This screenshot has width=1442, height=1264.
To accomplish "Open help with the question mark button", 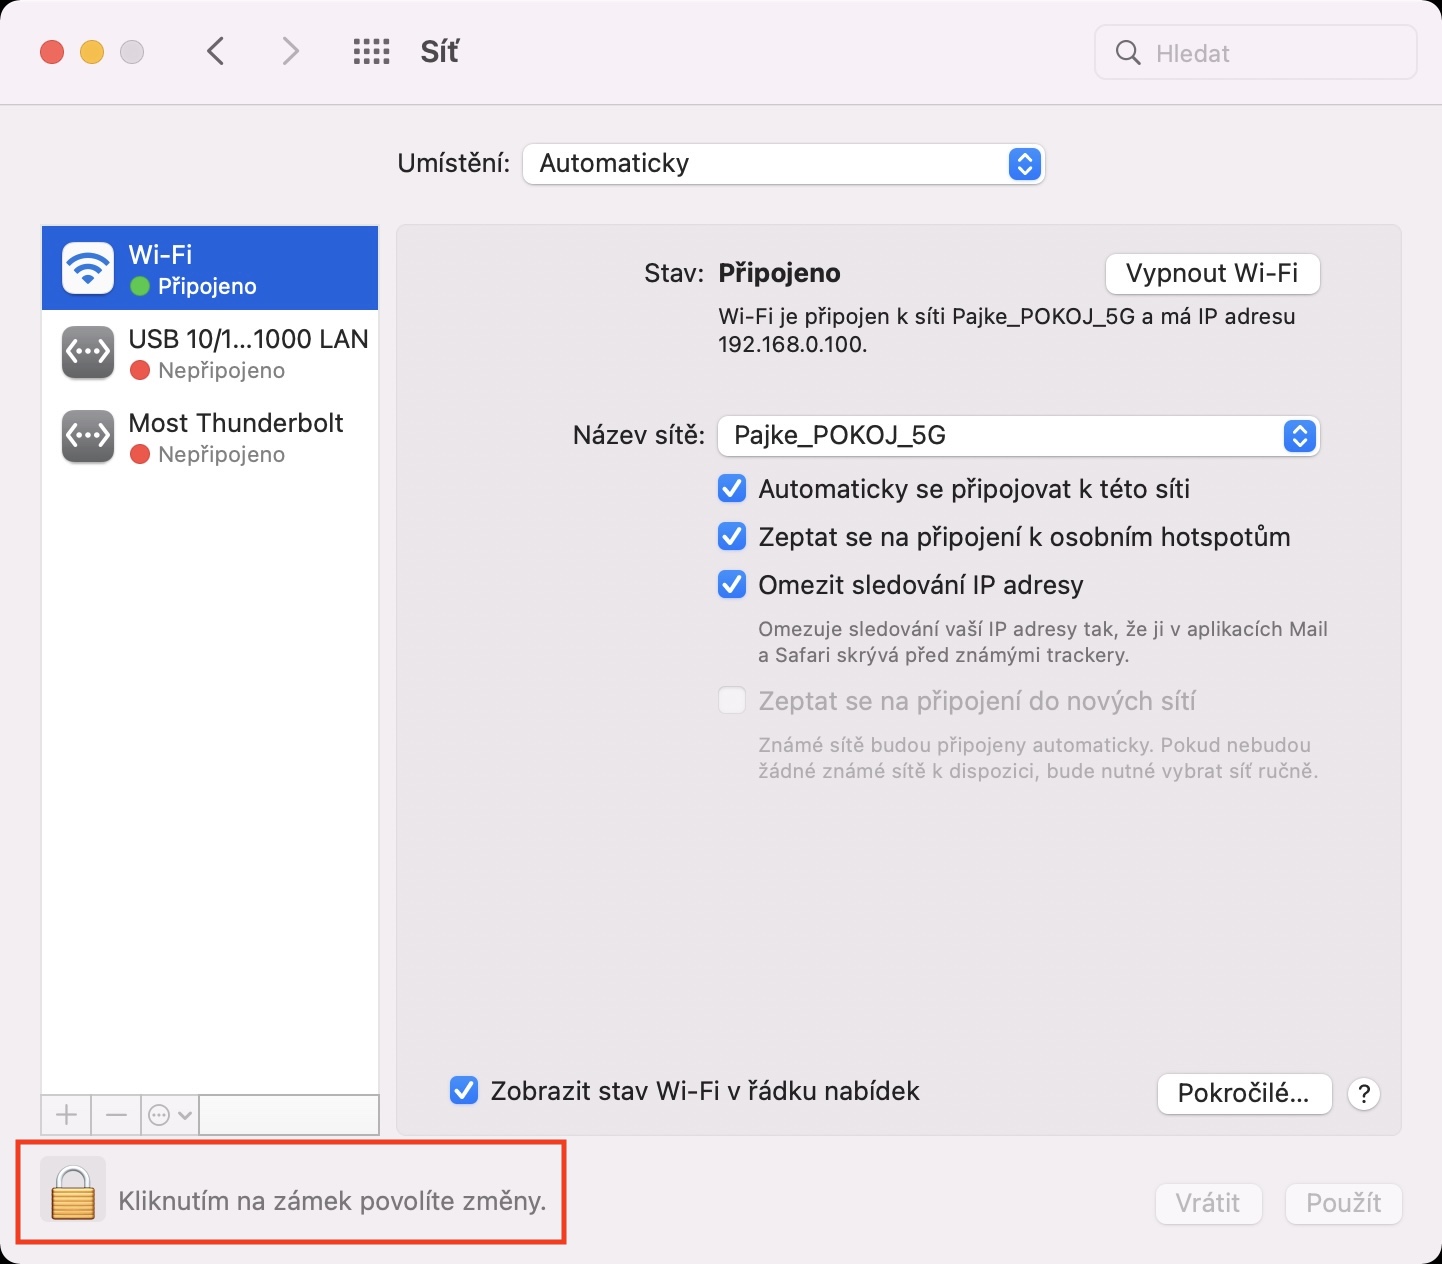I will click(1364, 1094).
